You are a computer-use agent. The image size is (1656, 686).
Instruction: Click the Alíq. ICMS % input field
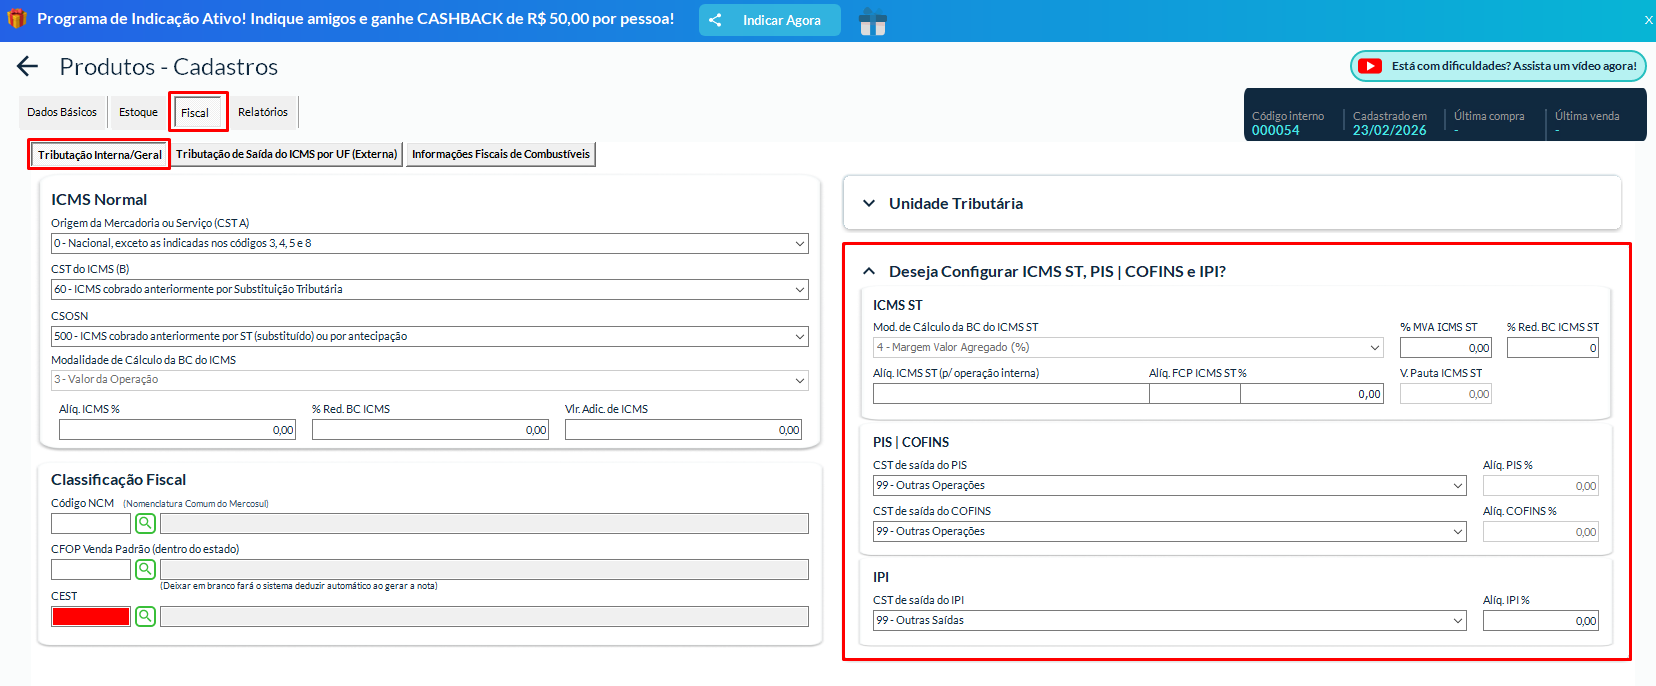(x=177, y=430)
